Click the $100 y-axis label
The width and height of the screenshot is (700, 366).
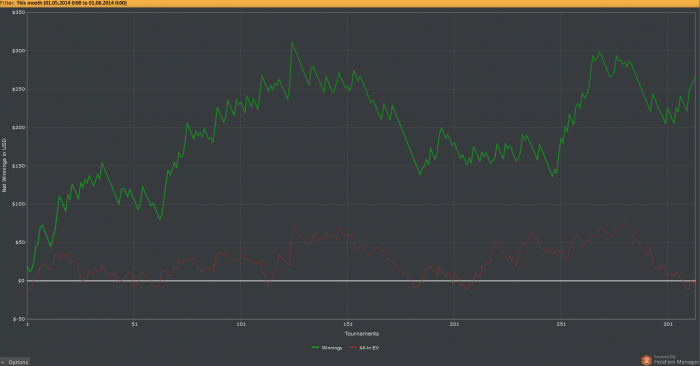pos(19,204)
